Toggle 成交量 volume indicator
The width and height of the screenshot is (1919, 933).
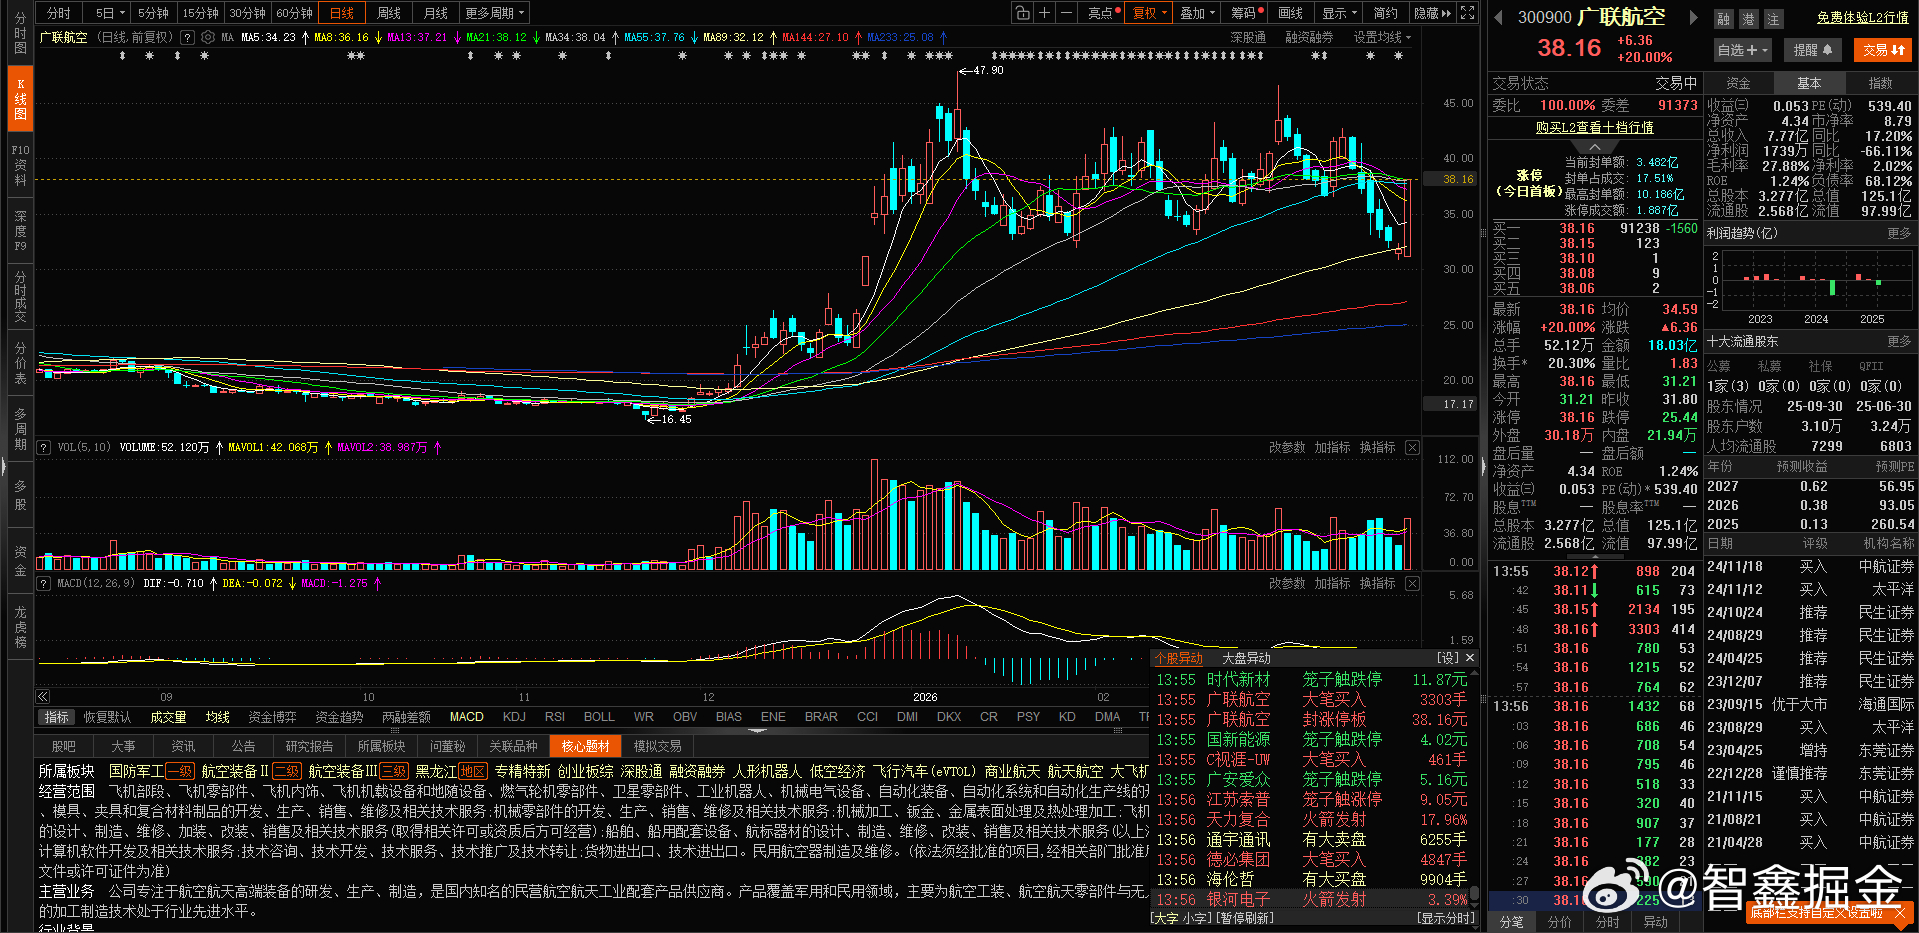click(x=168, y=717)
